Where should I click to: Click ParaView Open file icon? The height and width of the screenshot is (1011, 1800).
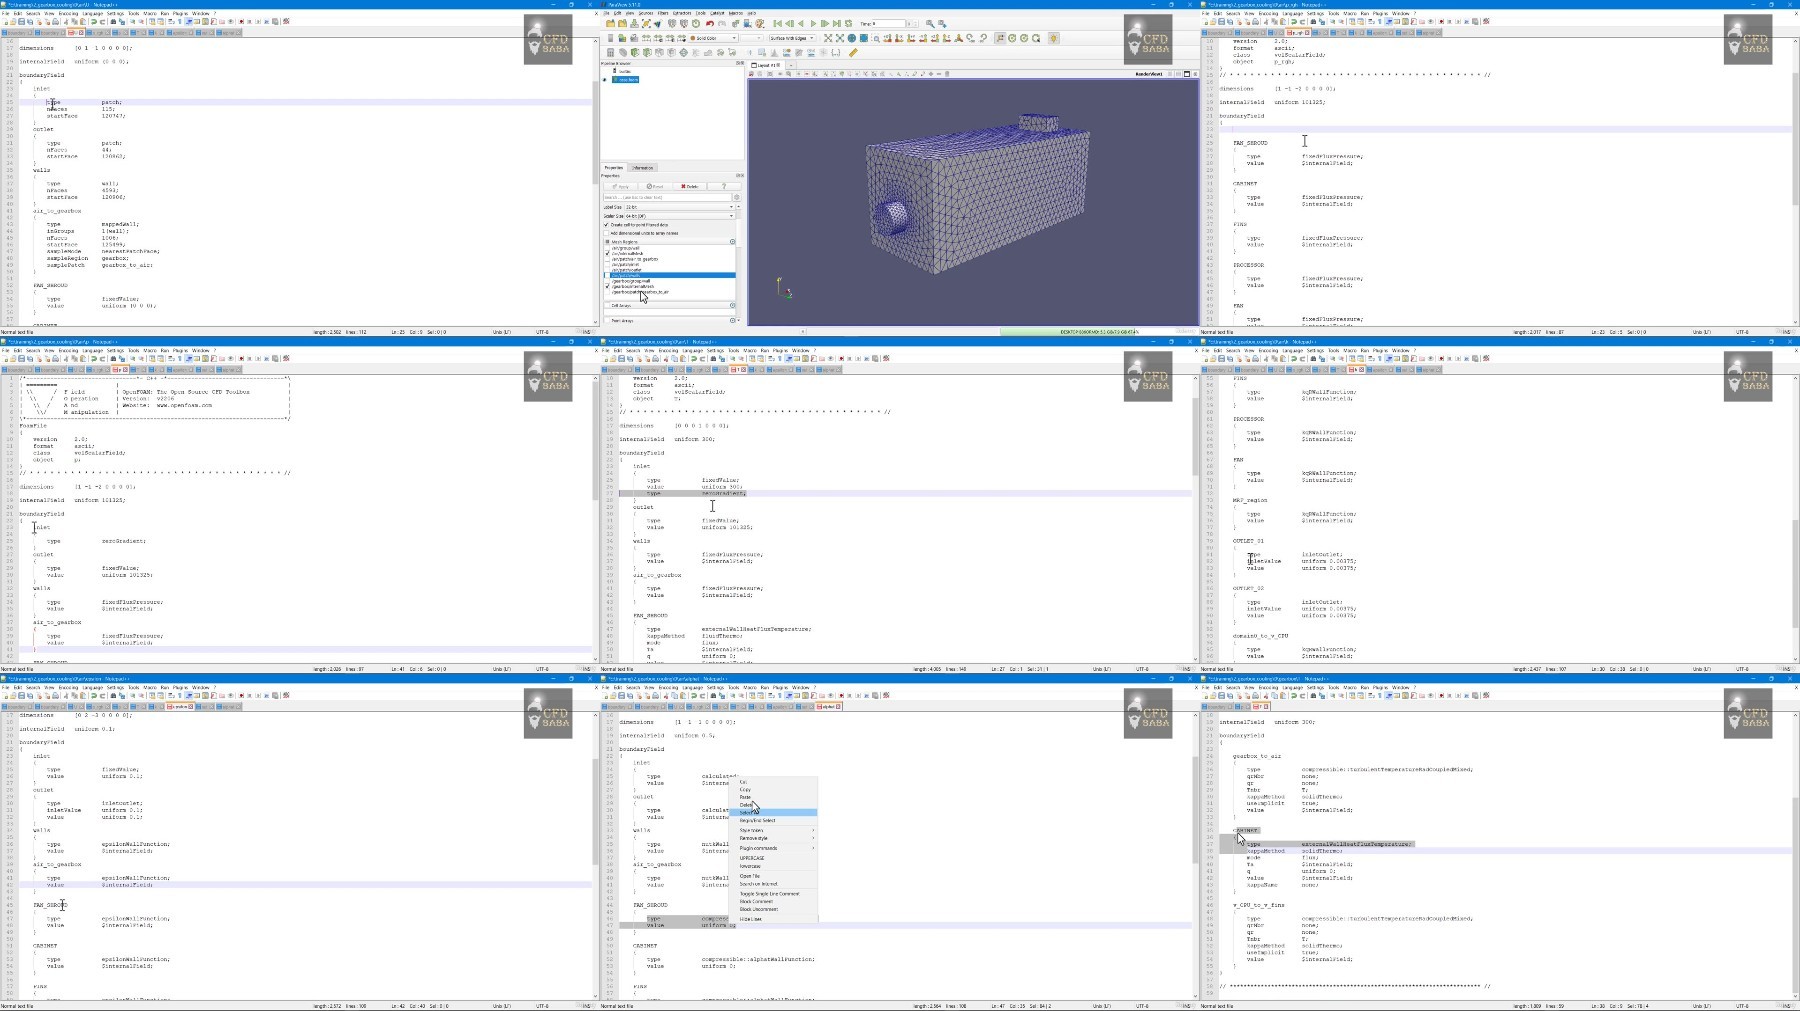610,23
